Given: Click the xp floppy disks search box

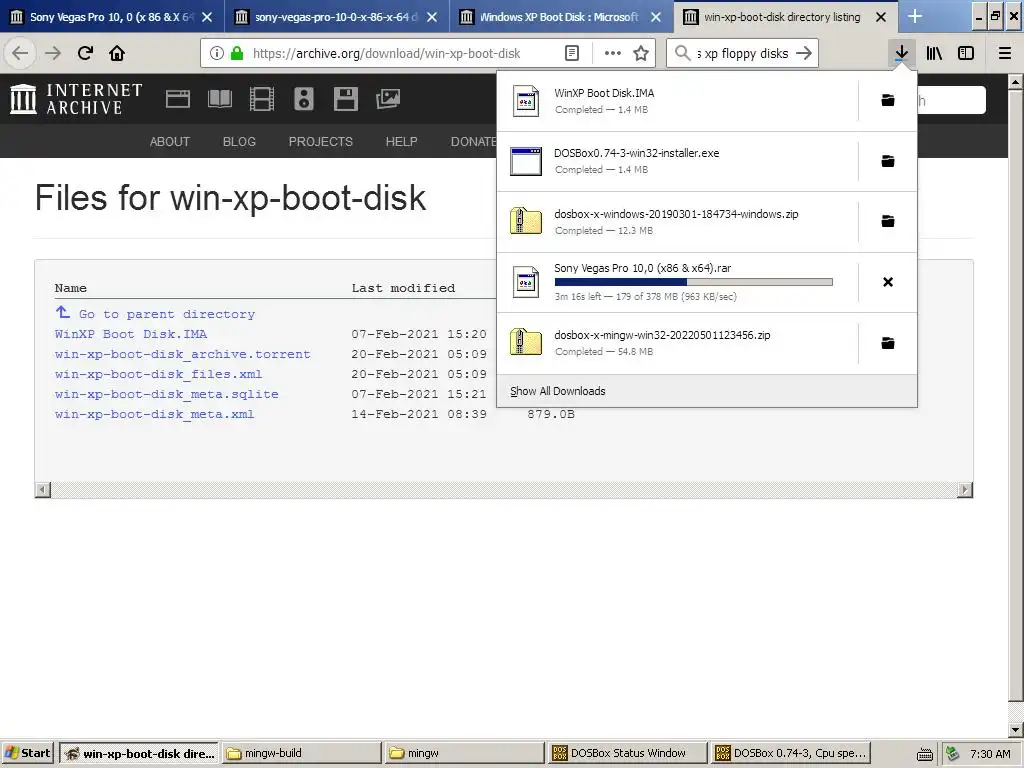Looking at the screenshot, I should pyautogui.click(x=743, y=53).
